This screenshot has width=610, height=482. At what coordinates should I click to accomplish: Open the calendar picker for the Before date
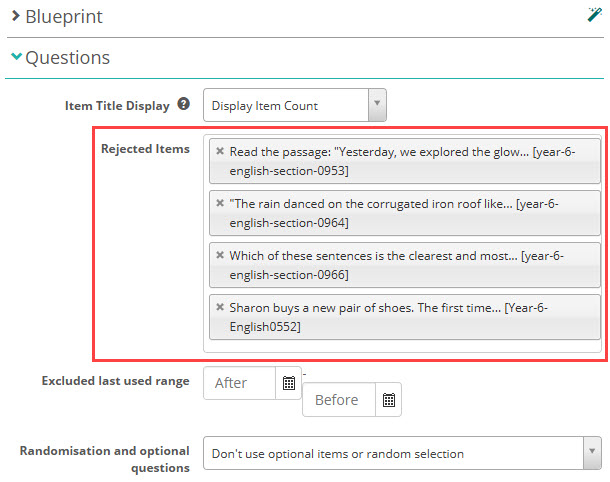coord(388,400)
